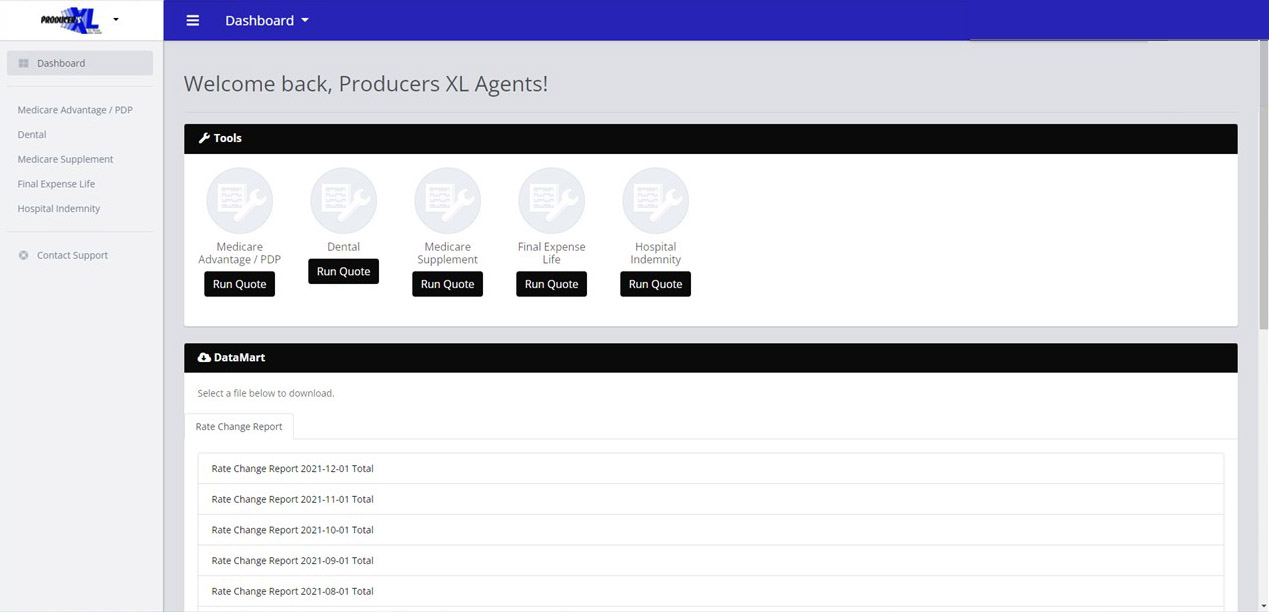The height and width of the screenshot is (612, 1269).
Task: Click the Medicare Advantage / PDP tool icon
Action: tap(239, 201)
